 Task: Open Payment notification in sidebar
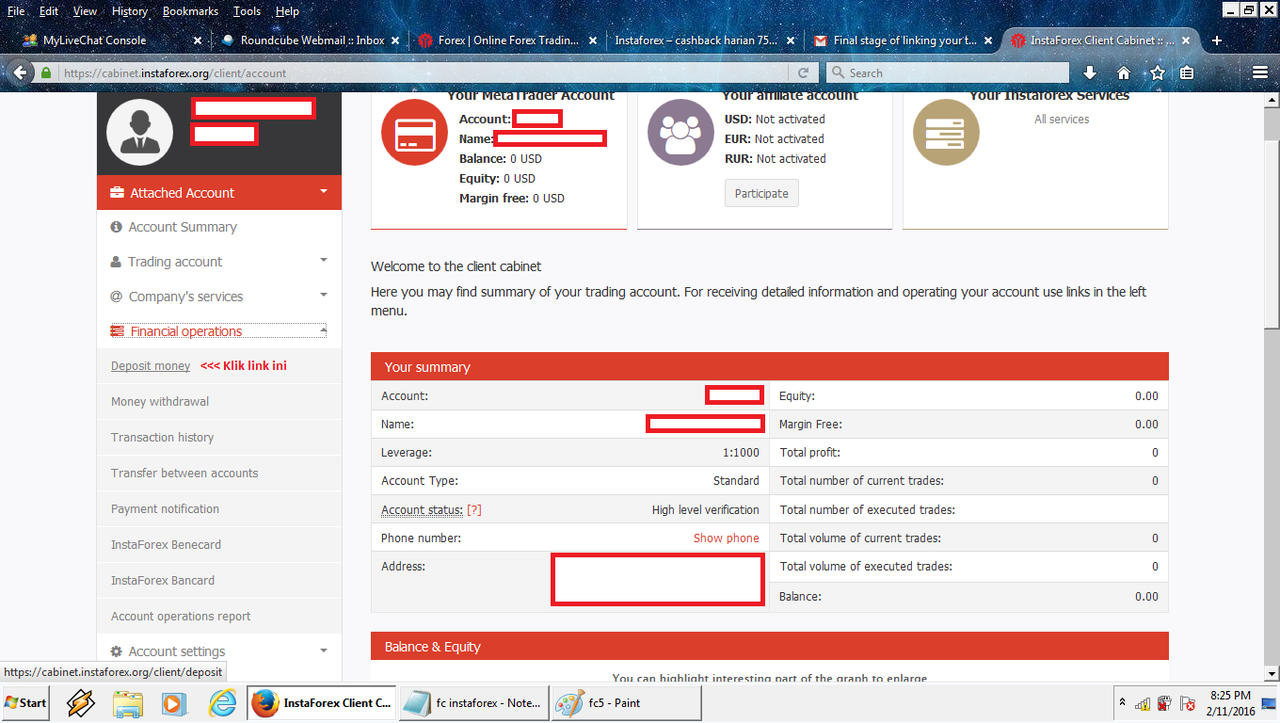(165, 509)
